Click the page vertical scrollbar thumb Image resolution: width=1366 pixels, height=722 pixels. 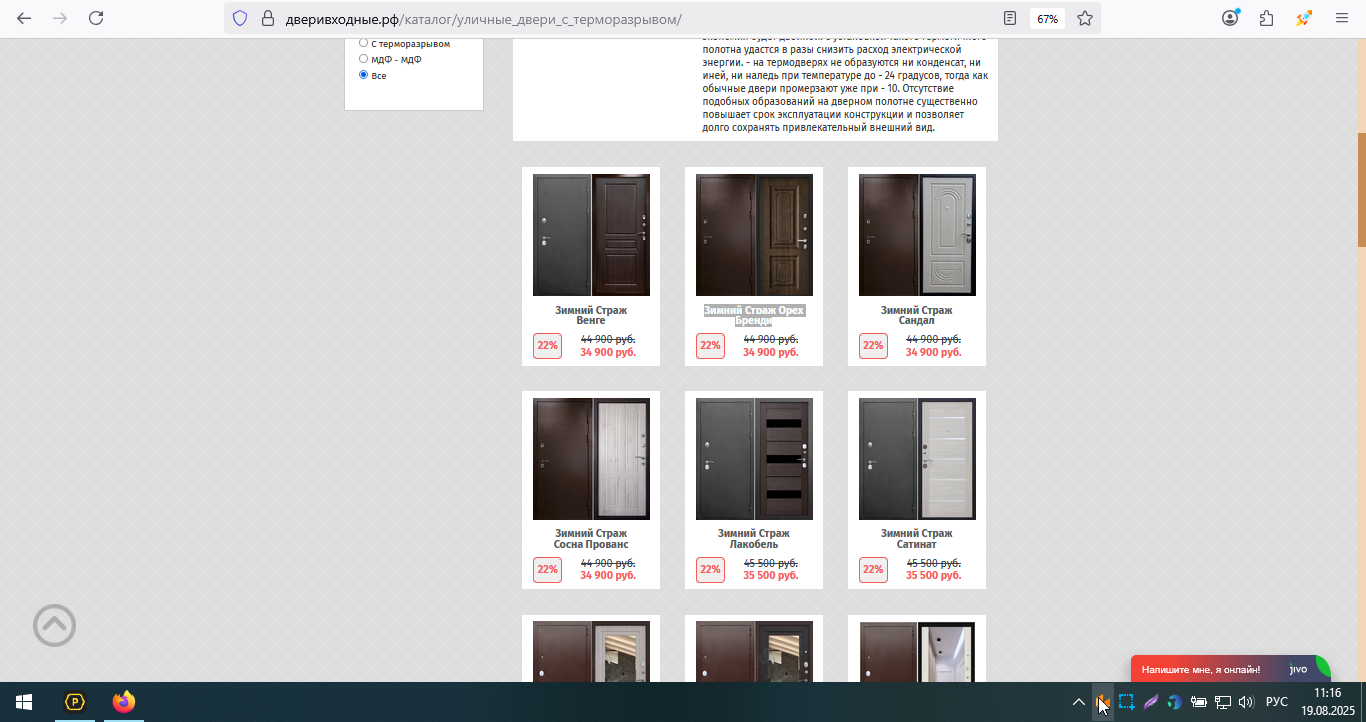(x=1361, y=190)
